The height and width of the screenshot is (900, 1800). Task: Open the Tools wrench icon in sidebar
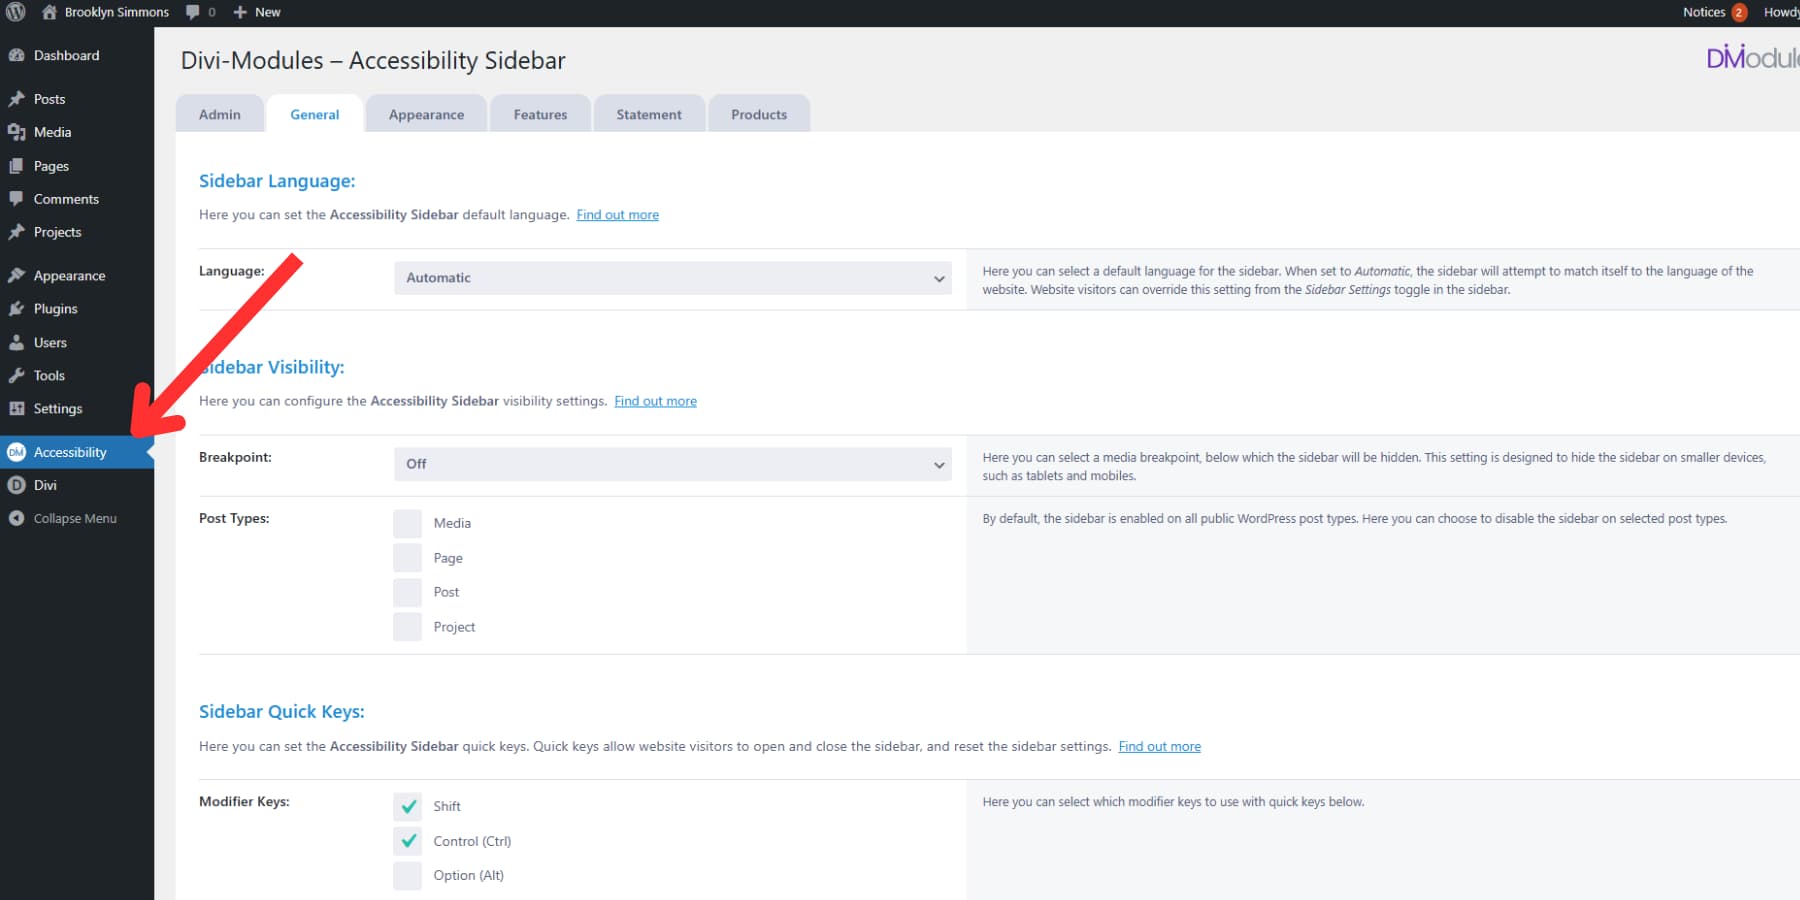click(17, 375)
